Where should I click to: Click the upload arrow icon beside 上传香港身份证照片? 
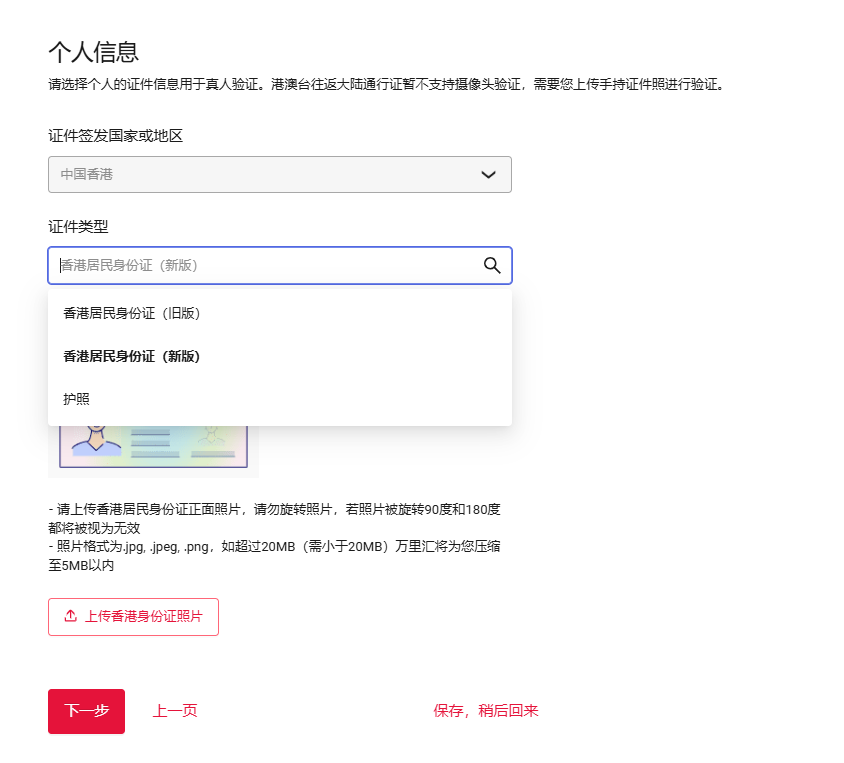click(x=70, y=617)
